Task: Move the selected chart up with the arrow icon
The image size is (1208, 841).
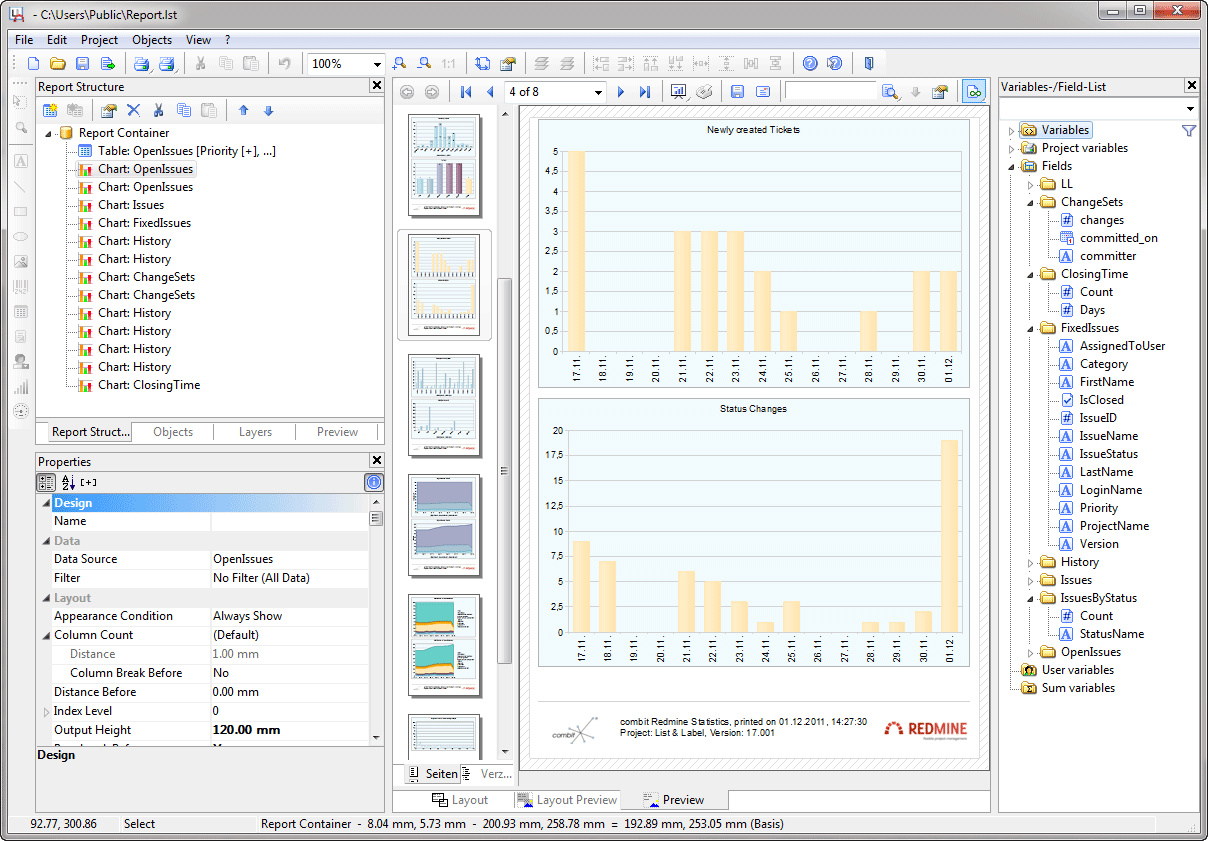Action: [243, 110]
